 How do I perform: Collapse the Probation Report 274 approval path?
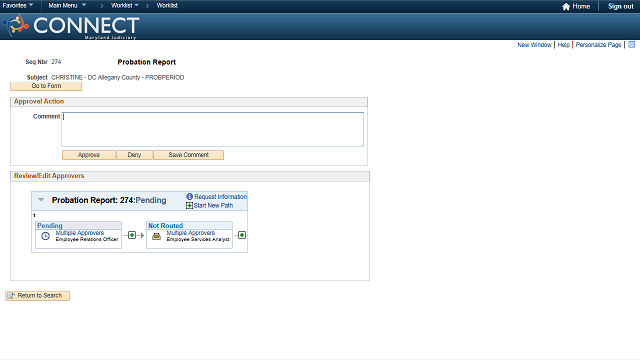[x=41, y=200]
